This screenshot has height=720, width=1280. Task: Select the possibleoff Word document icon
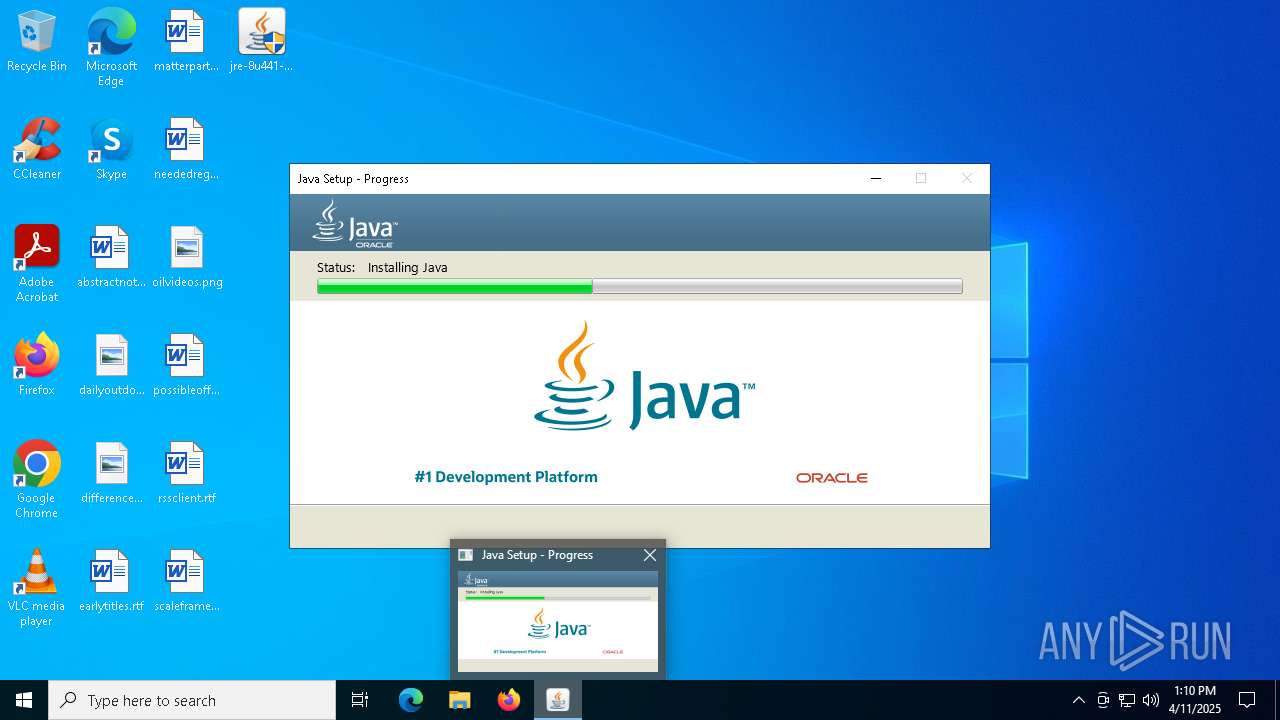coord(185,365)
